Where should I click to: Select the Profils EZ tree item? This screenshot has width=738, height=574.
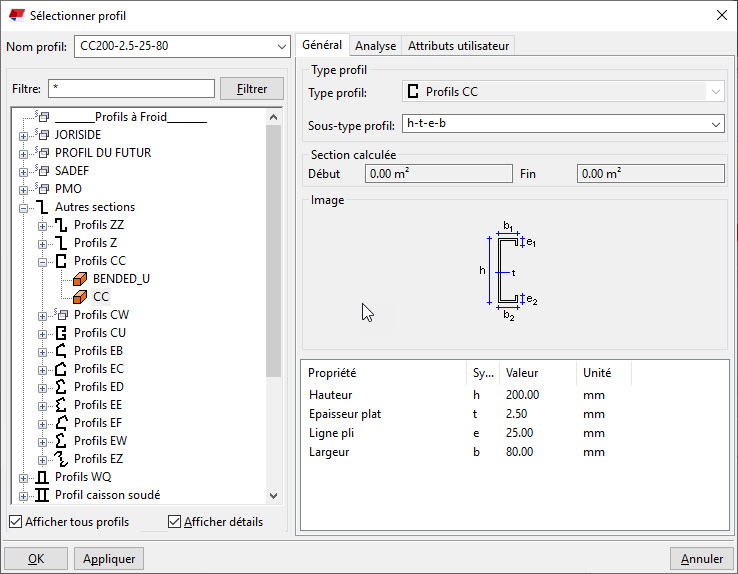coord(98,459)
